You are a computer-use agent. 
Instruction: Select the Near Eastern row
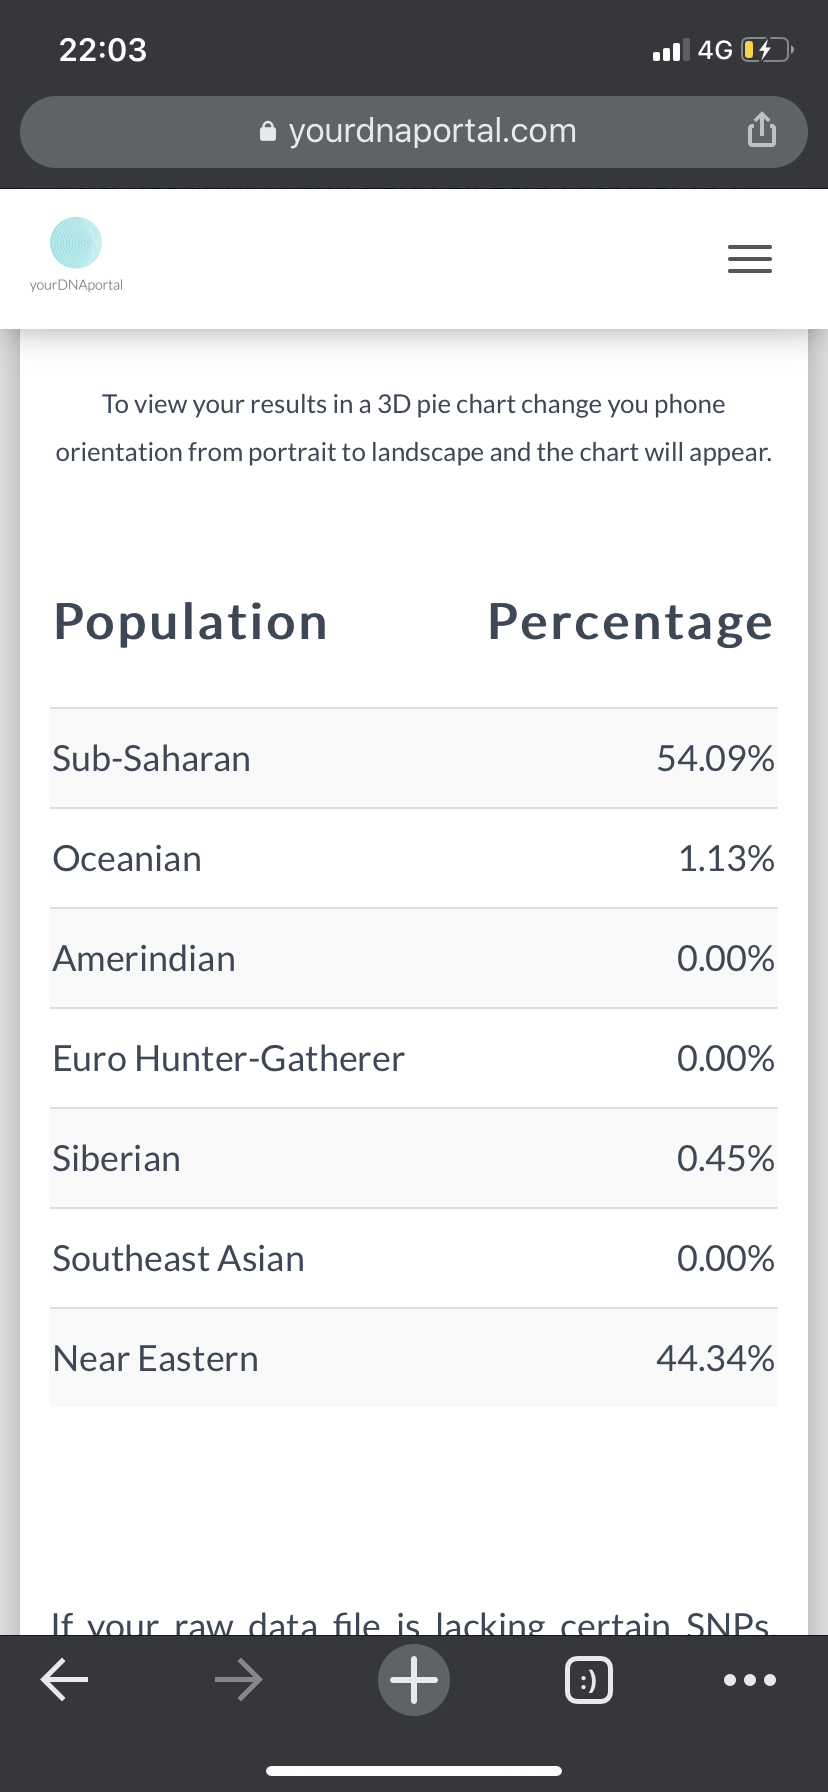(x=414, y=1358)
